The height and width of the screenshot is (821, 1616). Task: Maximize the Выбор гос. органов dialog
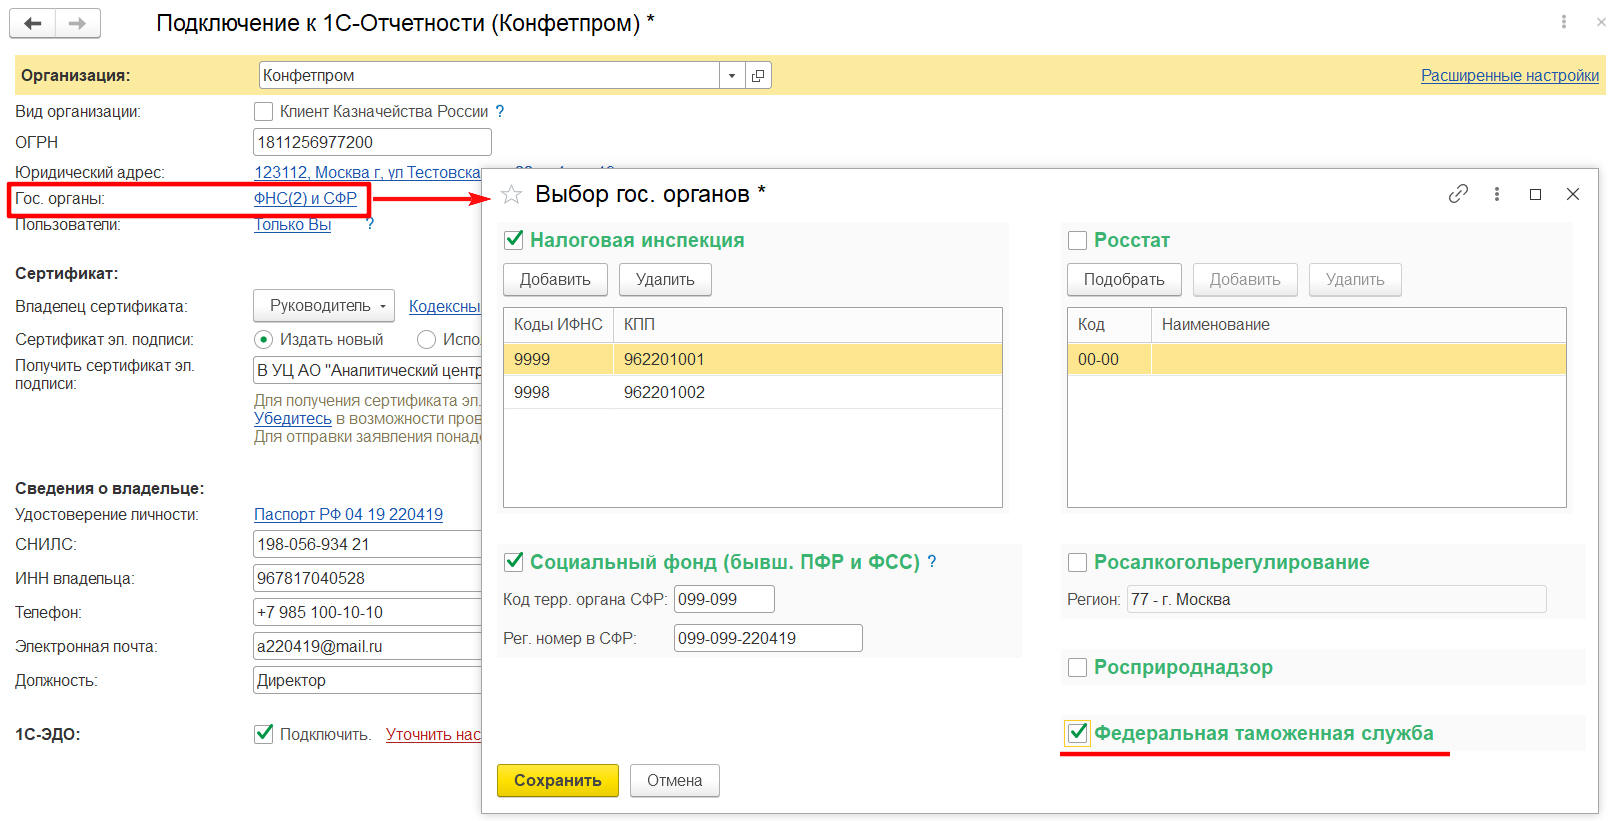1535,194
